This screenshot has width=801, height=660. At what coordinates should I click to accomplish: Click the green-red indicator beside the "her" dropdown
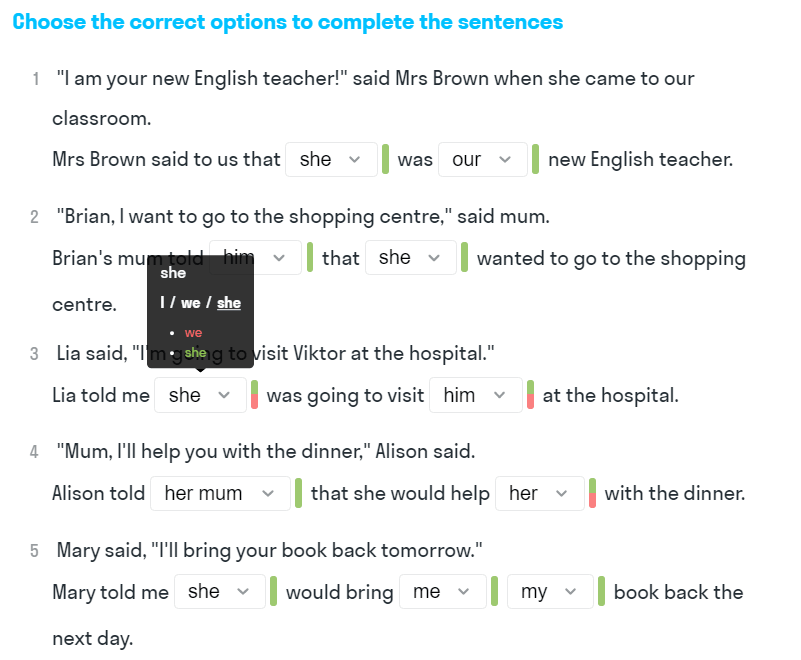(593, 493)
